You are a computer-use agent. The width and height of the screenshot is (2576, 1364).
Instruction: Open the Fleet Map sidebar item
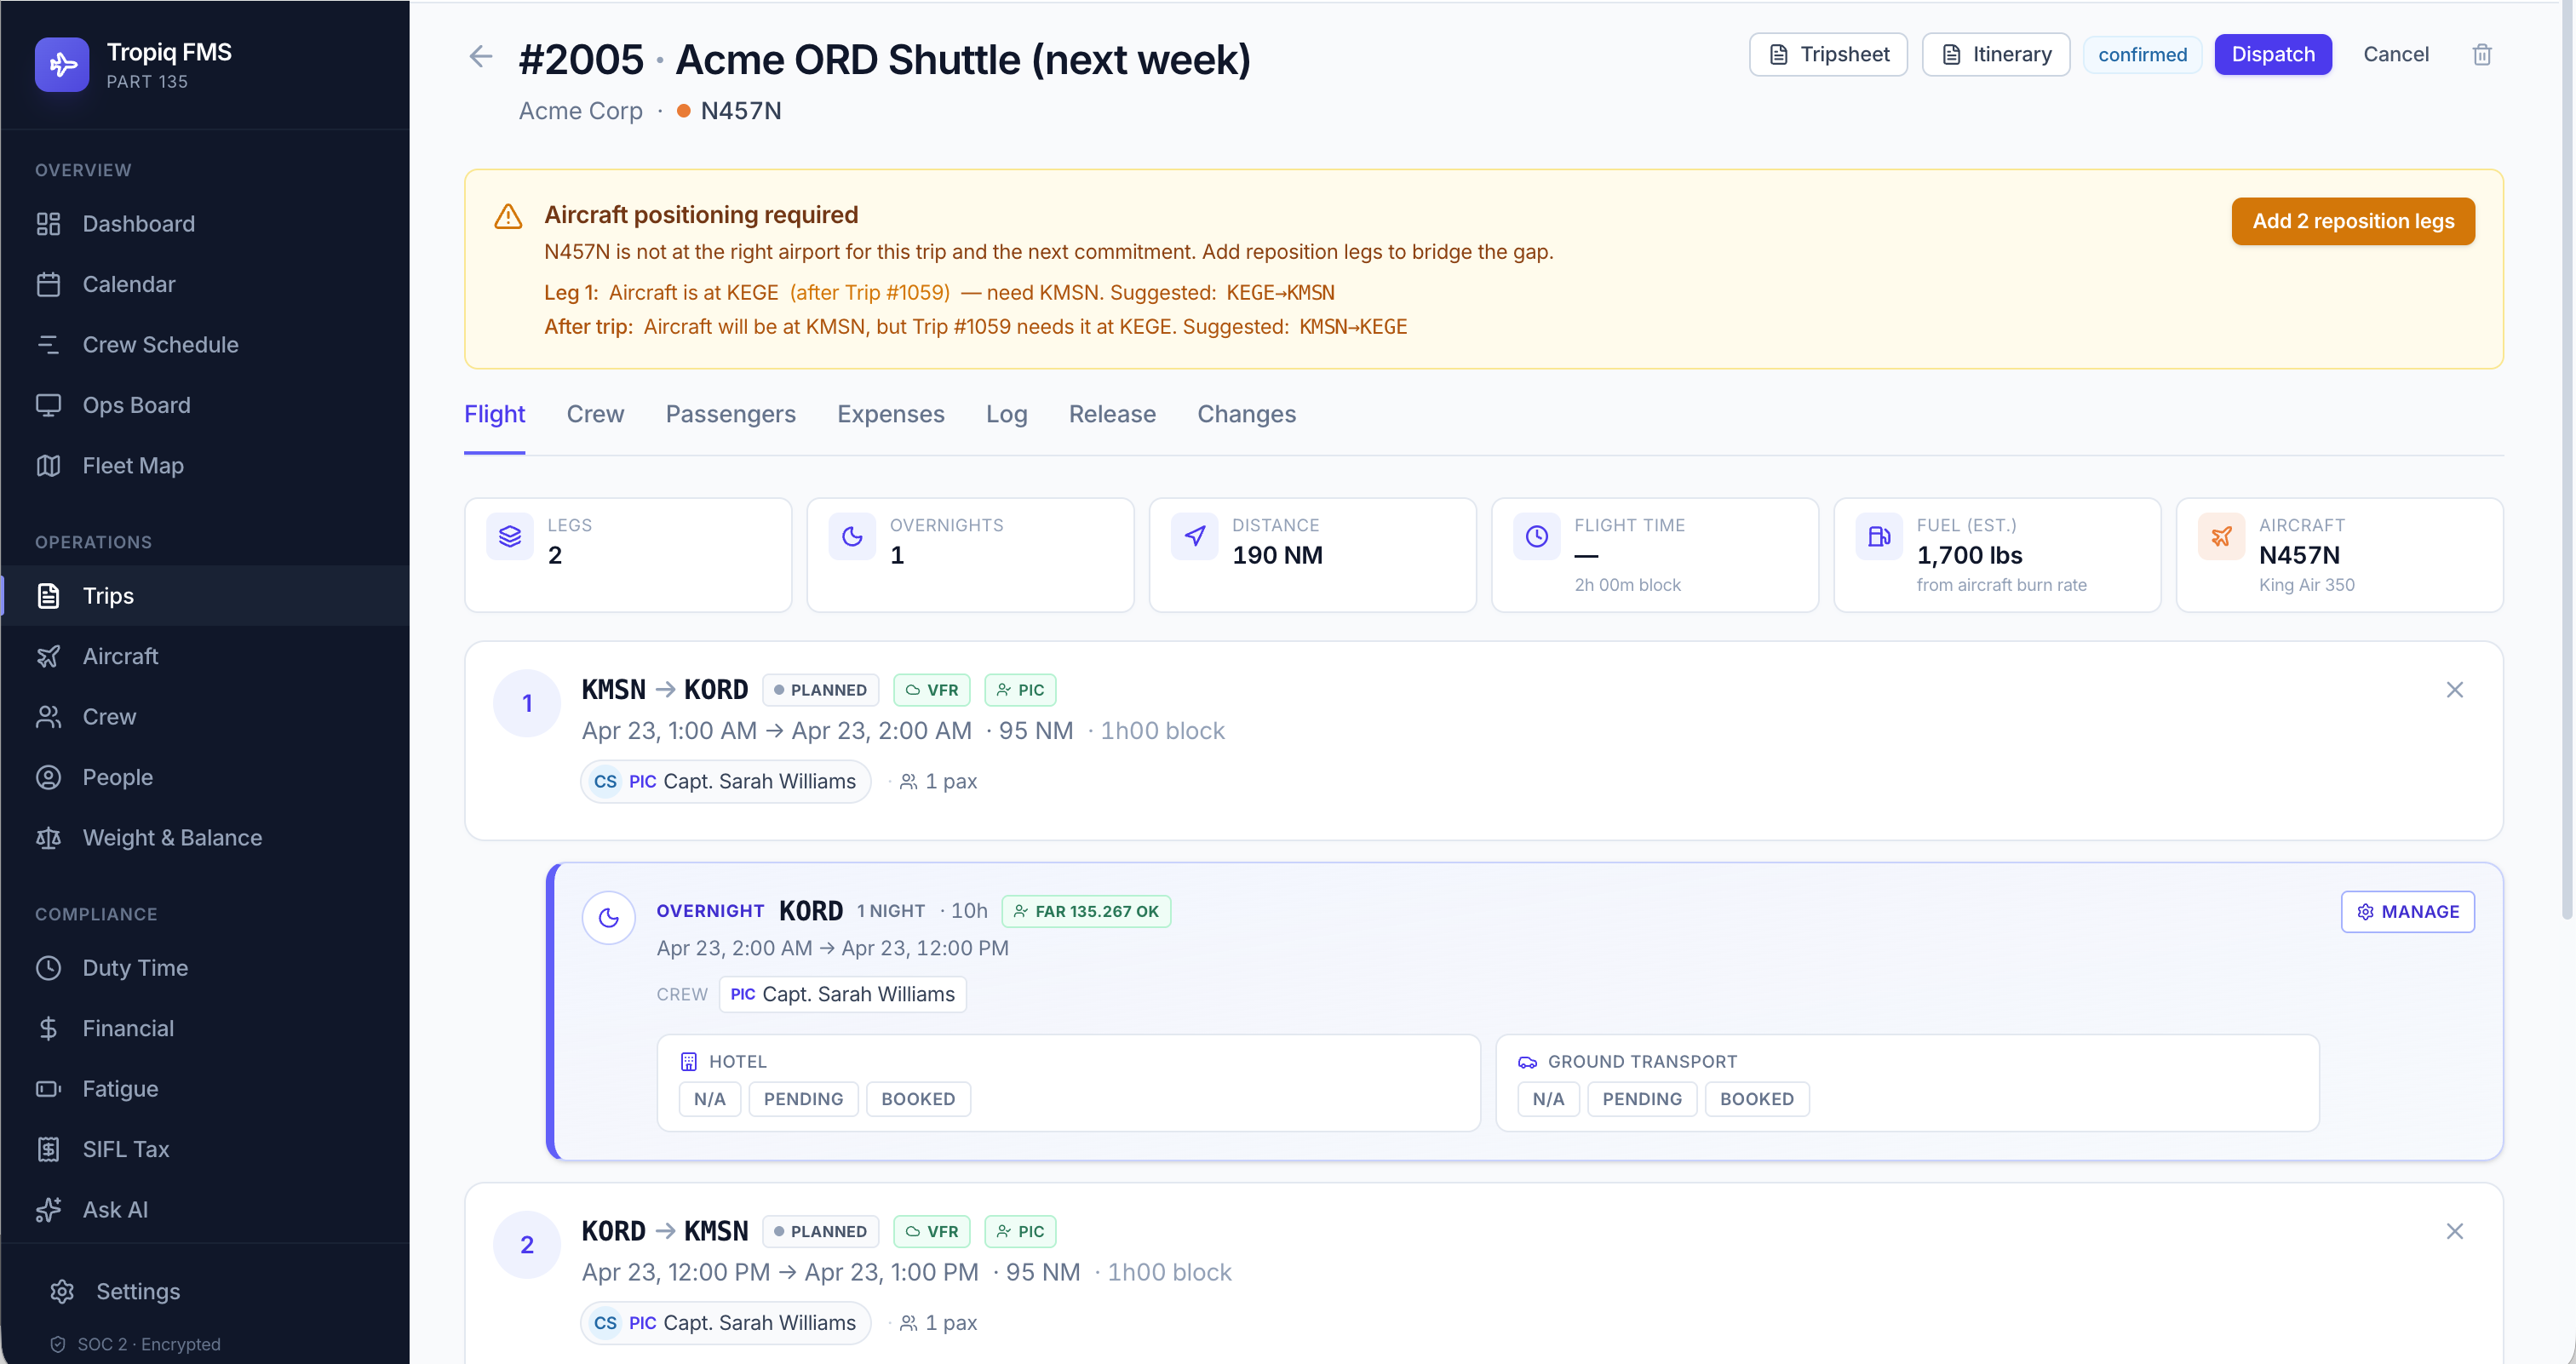click(132, 465)
